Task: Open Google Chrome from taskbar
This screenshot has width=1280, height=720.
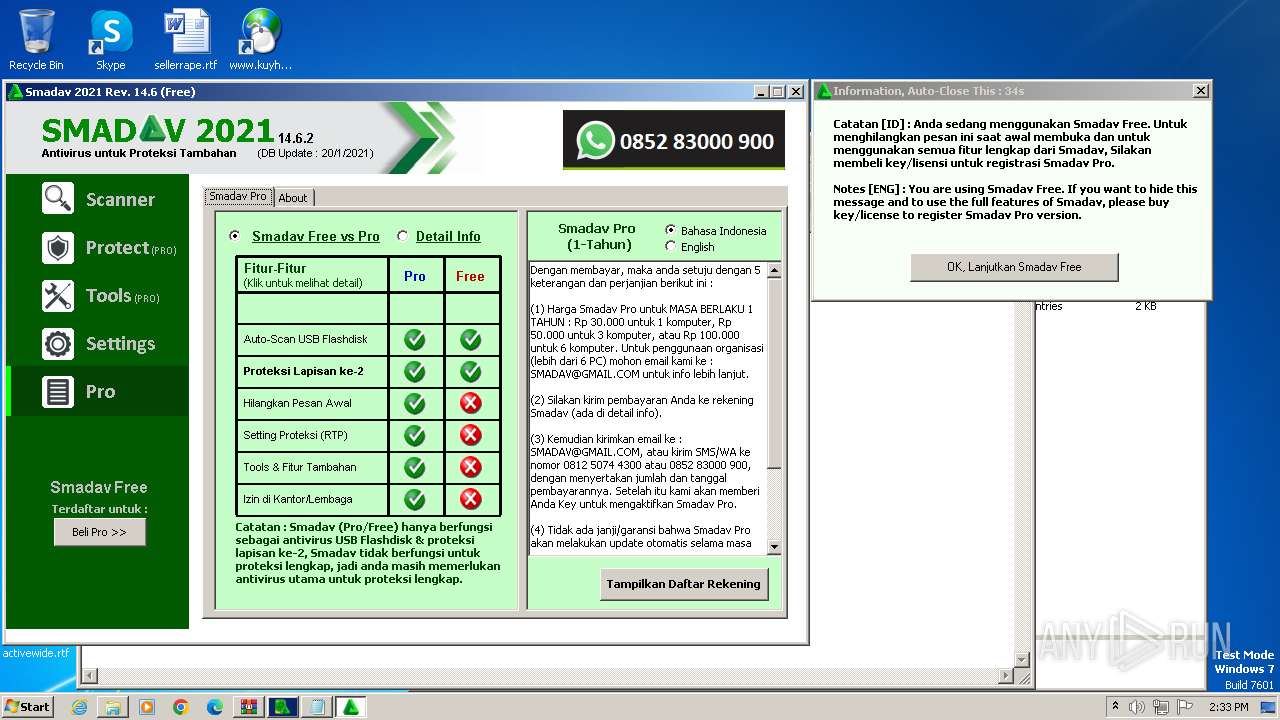Action: (x=181, y=707)
